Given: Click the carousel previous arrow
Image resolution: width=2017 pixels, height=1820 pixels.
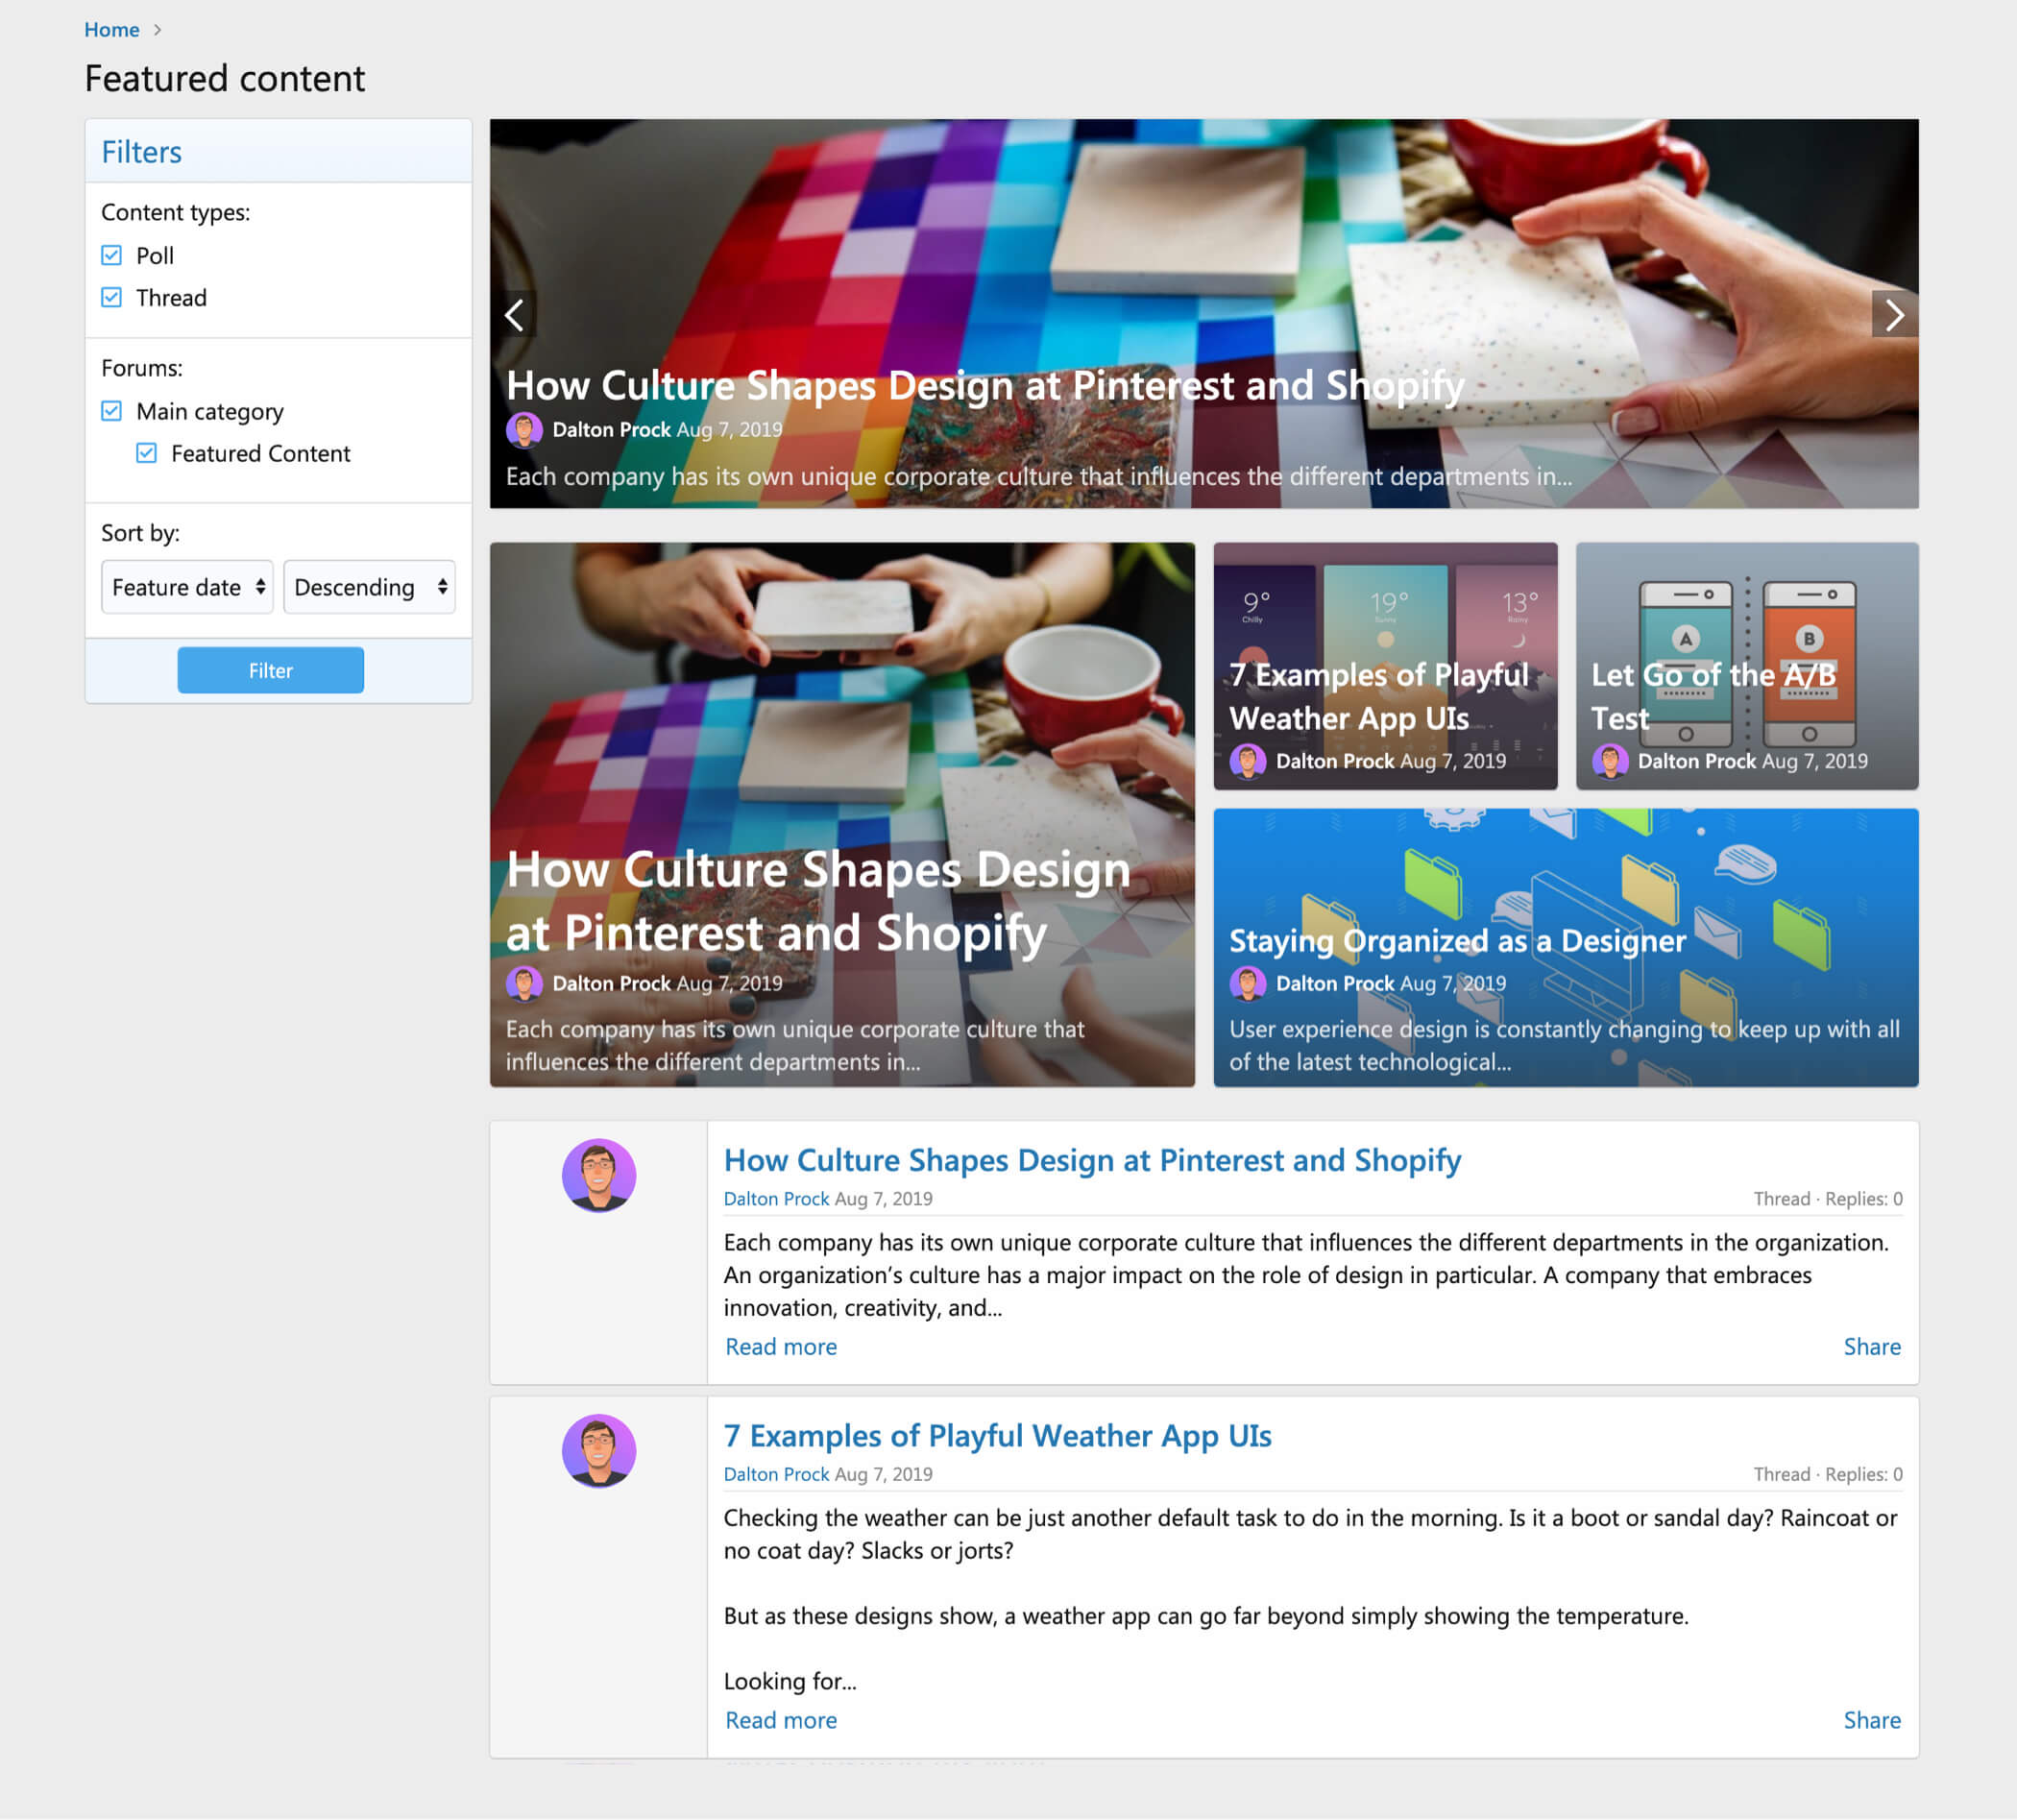Looking at the screenshot, I should coord(515,315).
